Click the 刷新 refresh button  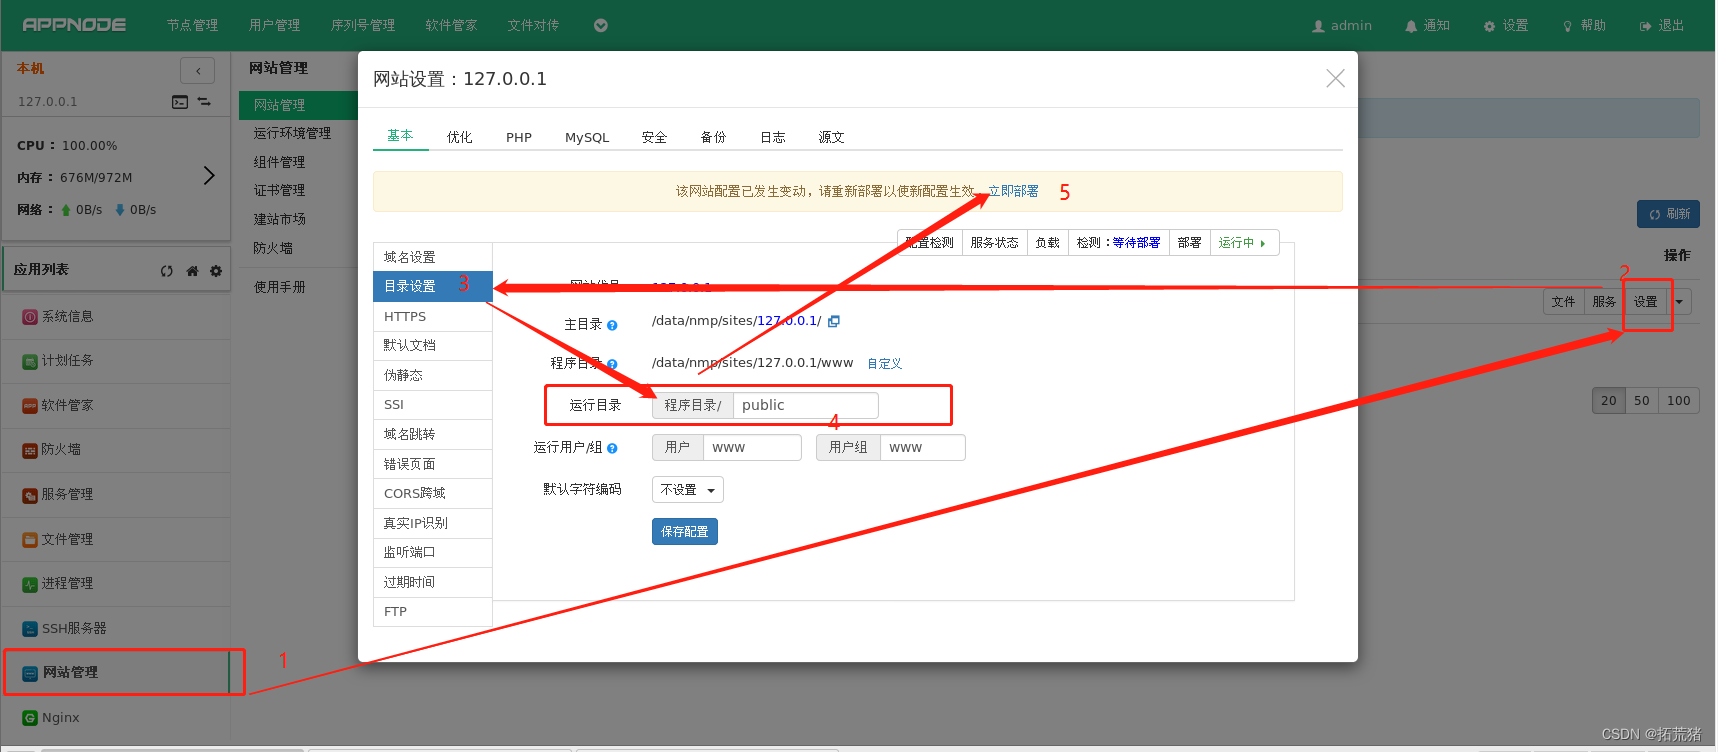pos(1668,214)
